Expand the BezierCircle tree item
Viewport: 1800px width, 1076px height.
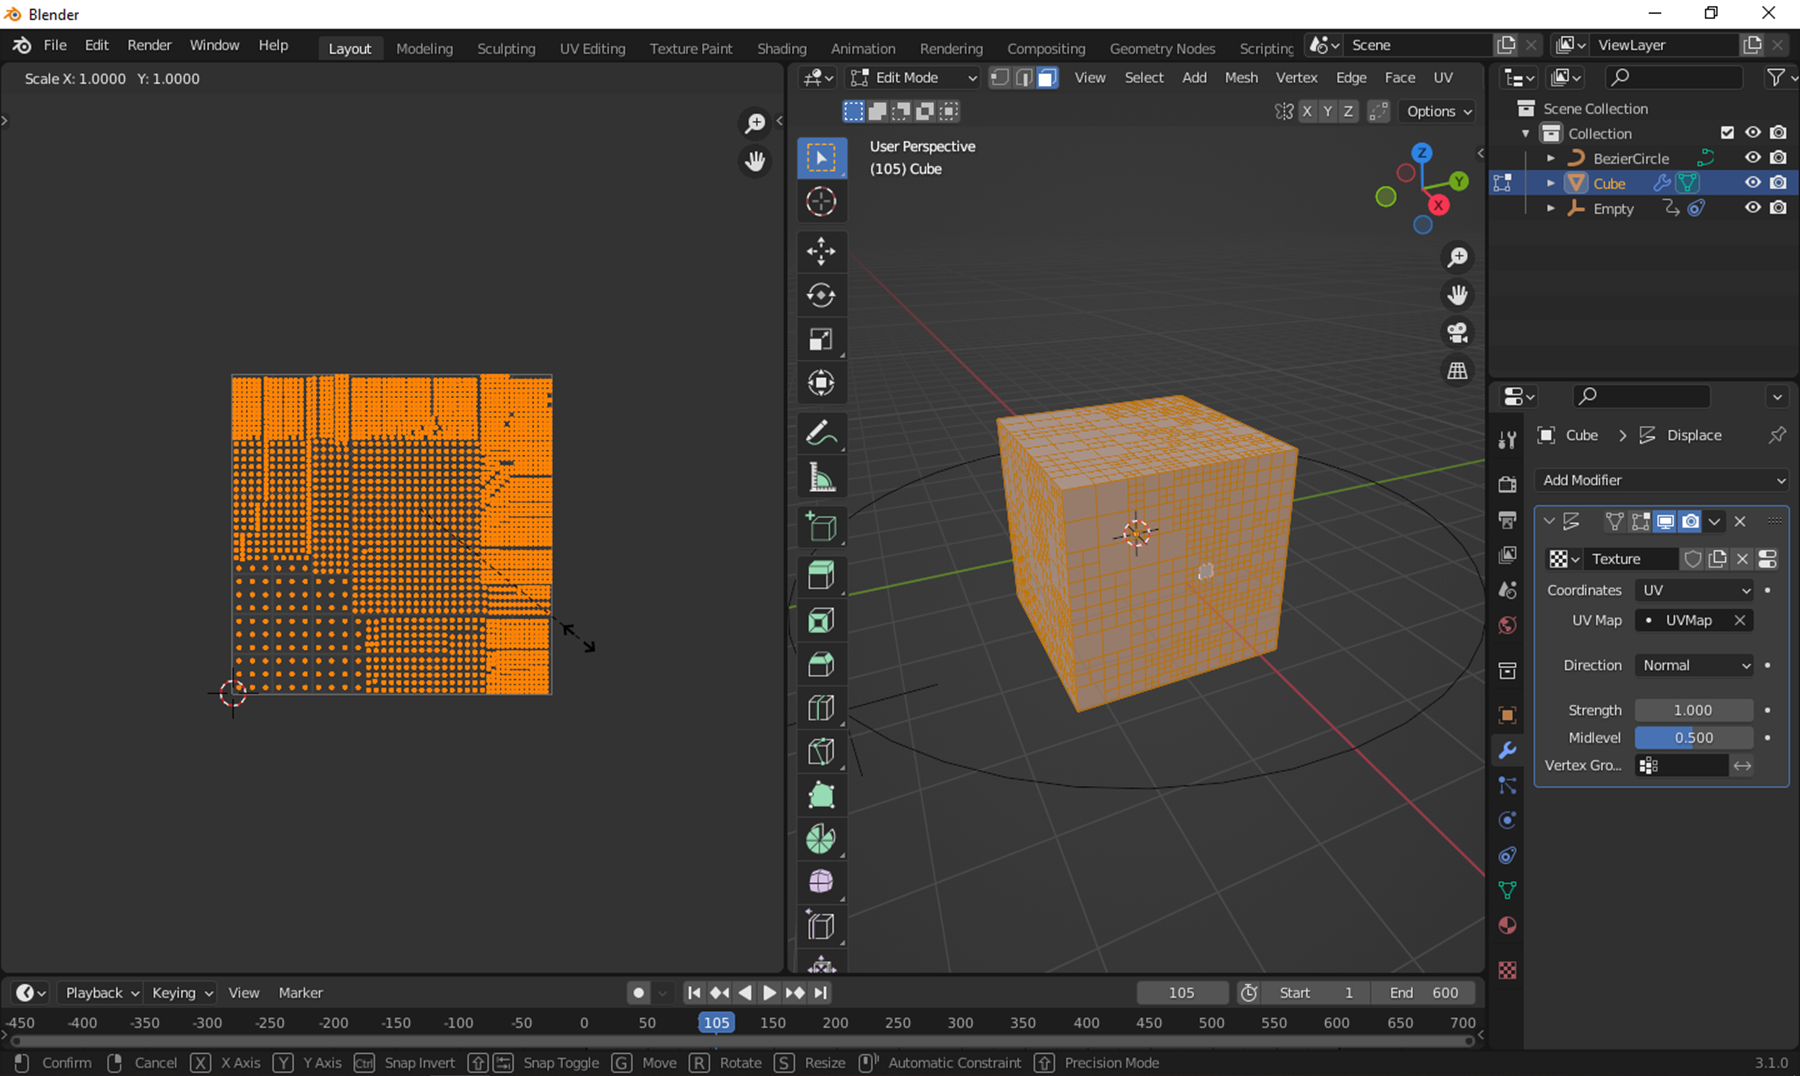point(1550,158)
